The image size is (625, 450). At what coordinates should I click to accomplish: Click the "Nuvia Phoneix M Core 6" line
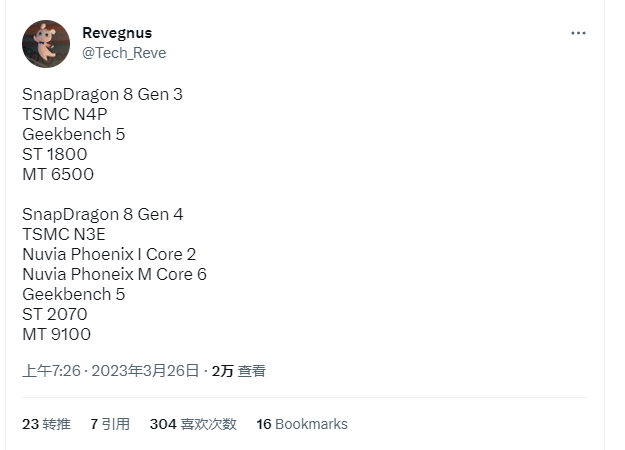114,274
